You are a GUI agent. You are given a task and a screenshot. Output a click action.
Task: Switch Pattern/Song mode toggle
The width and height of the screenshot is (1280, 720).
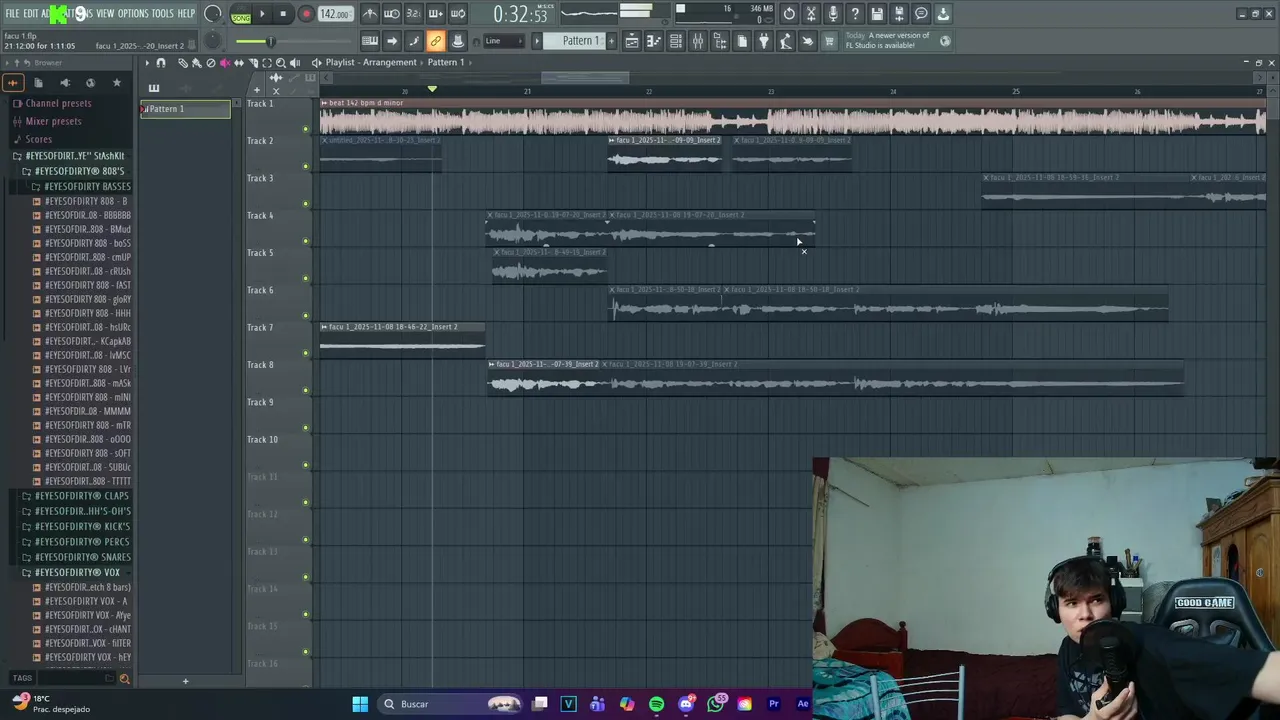click(241, 14)
